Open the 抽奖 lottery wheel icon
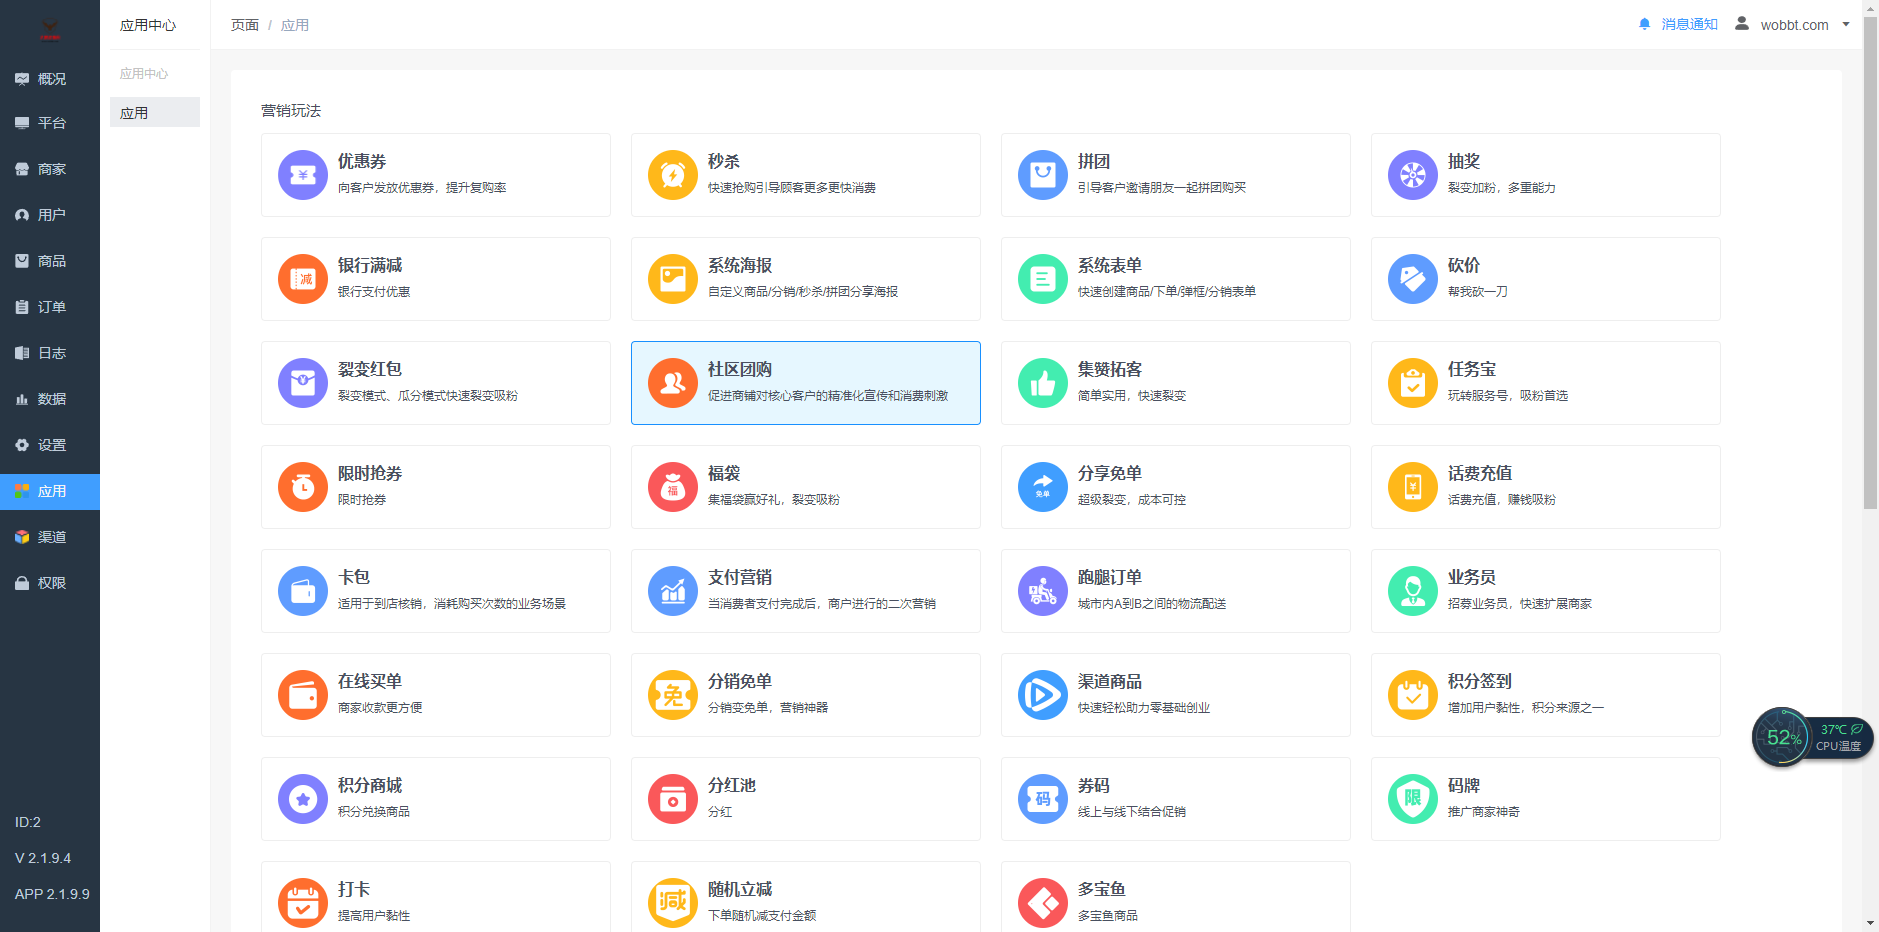 [1412, 174]
